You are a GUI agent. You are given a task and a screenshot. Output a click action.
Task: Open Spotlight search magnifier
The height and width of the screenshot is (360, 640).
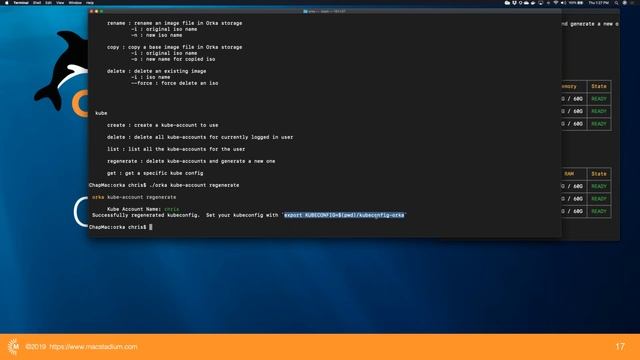coord(616,2)
